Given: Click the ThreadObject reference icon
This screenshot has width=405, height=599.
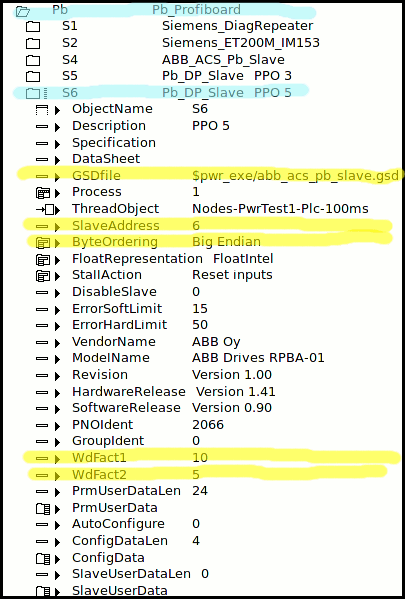Looking at the screenshot, I should click(48, 209).
